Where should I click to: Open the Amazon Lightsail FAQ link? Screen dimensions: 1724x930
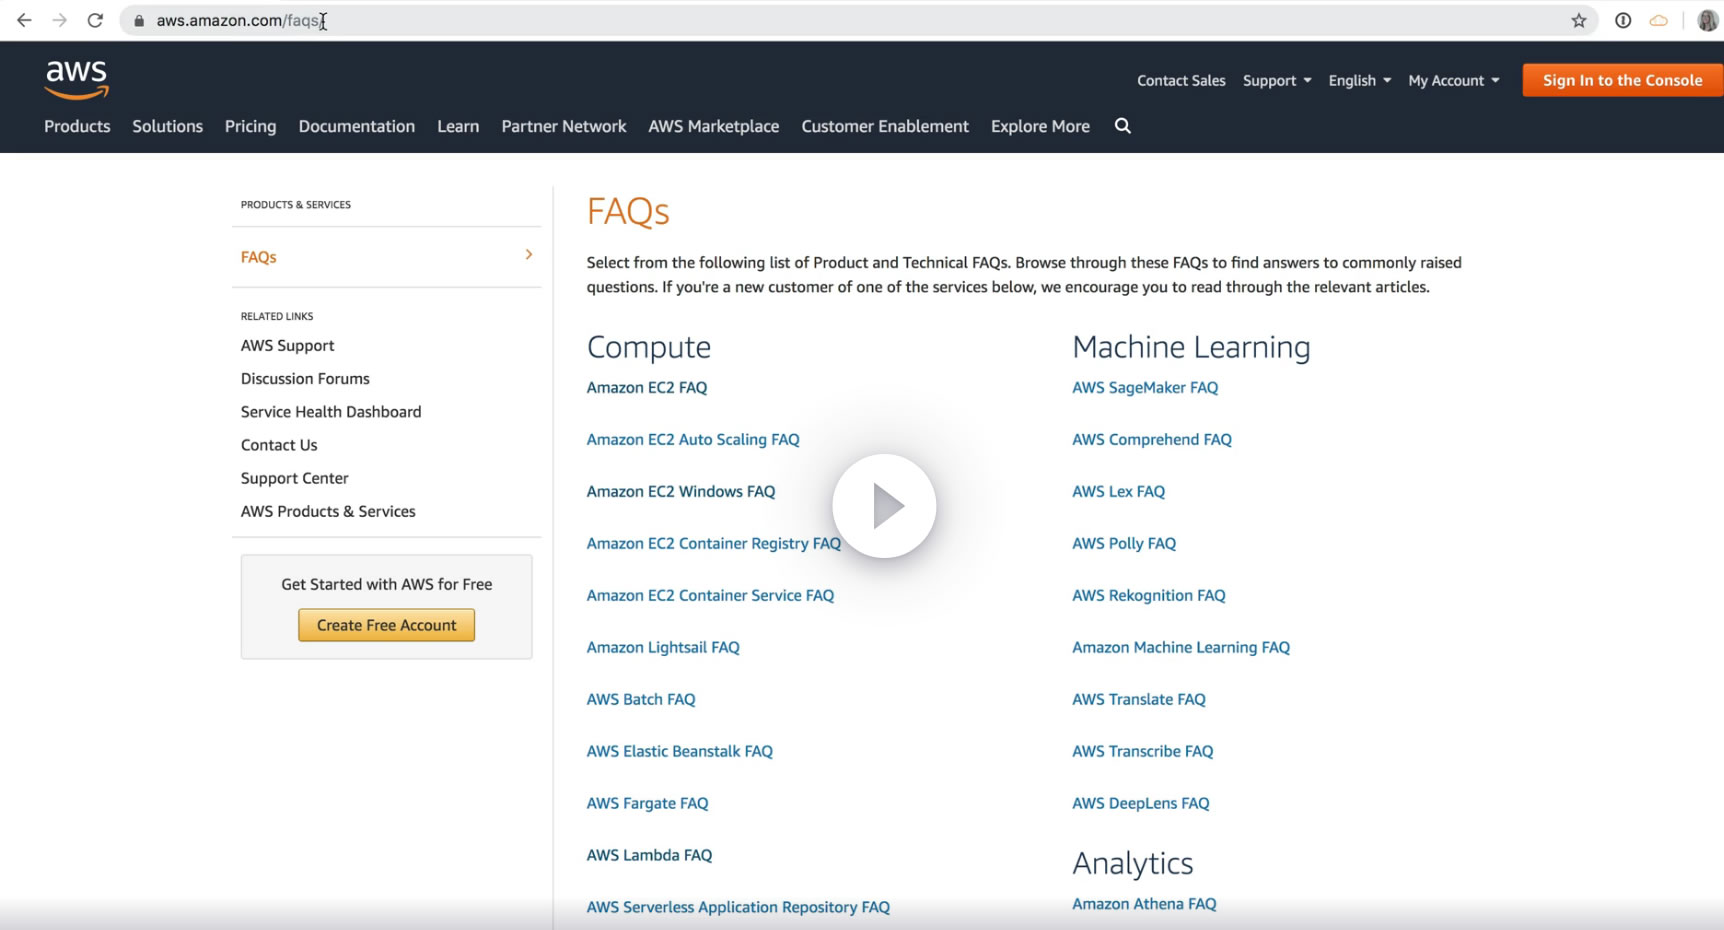(x=663, y=647)
